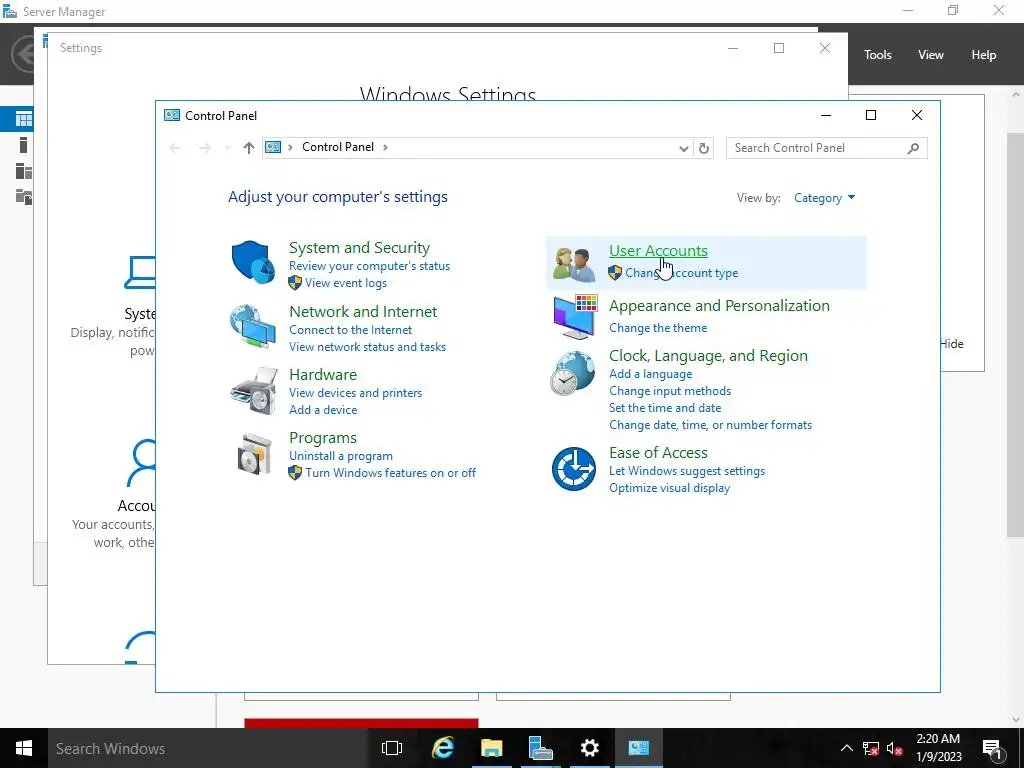Click View devices and printers
Screen dimensions: 1024x768
(x=355, y=392)
